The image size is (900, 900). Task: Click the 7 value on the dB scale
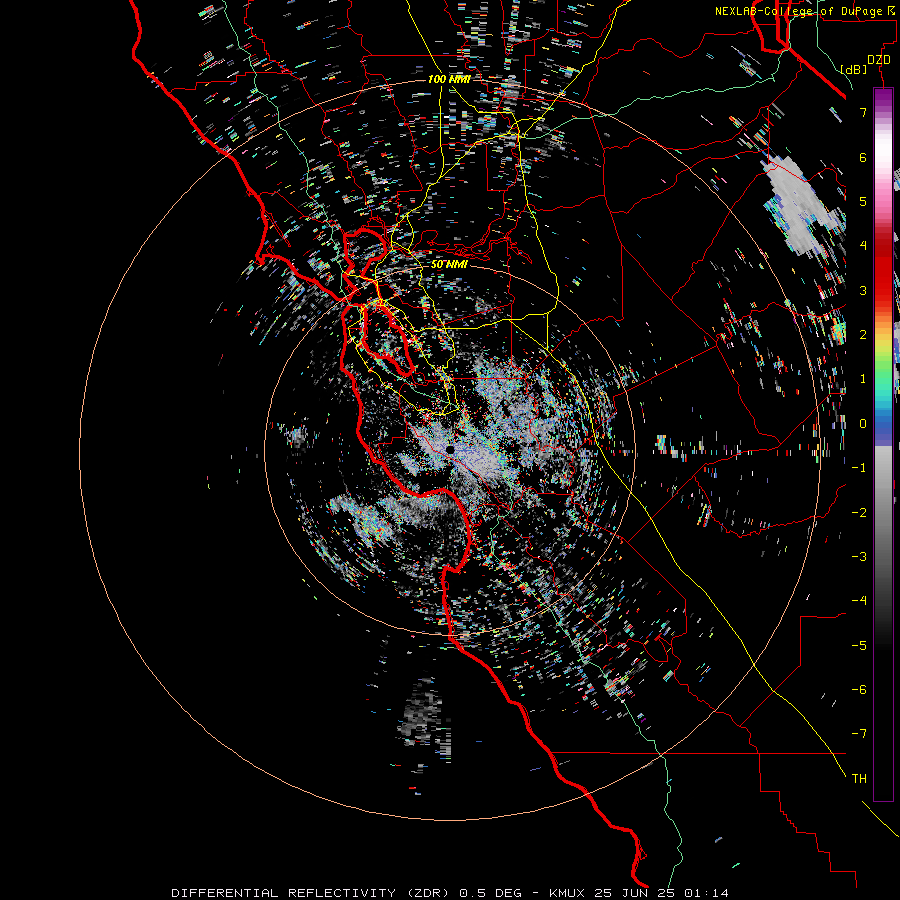pos(863,112)
